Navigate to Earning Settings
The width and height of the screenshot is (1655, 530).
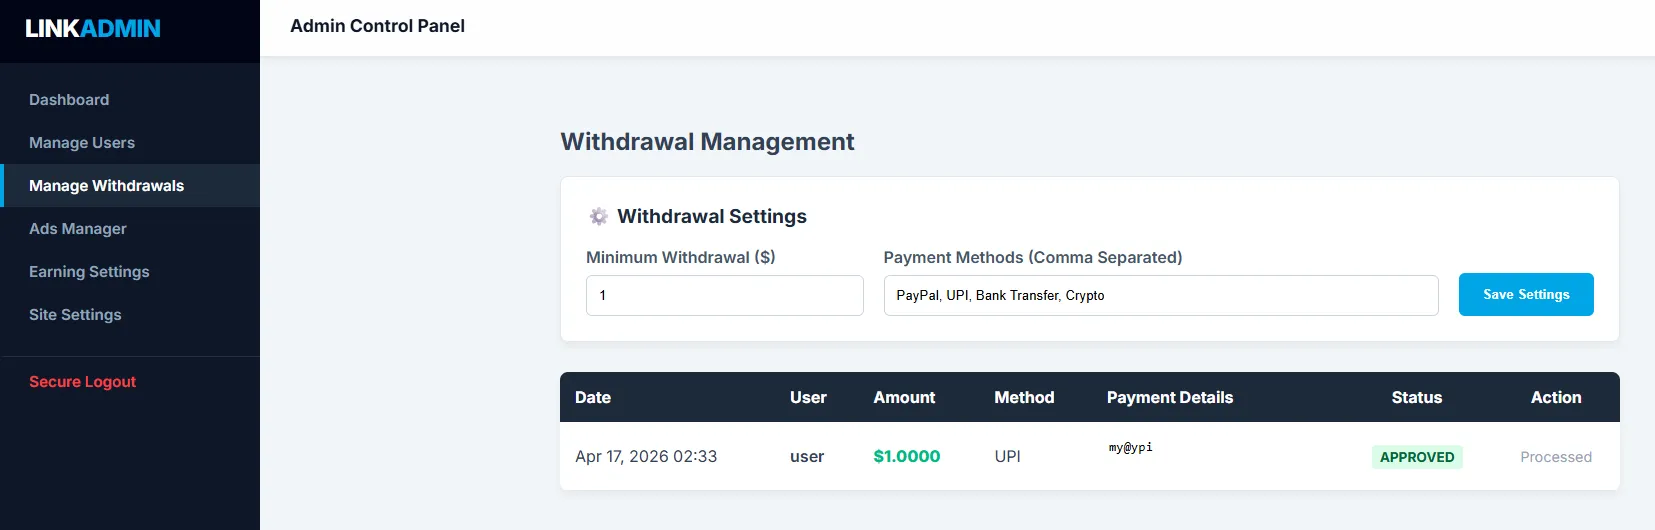pyautogui.click(x=89, y=272)
